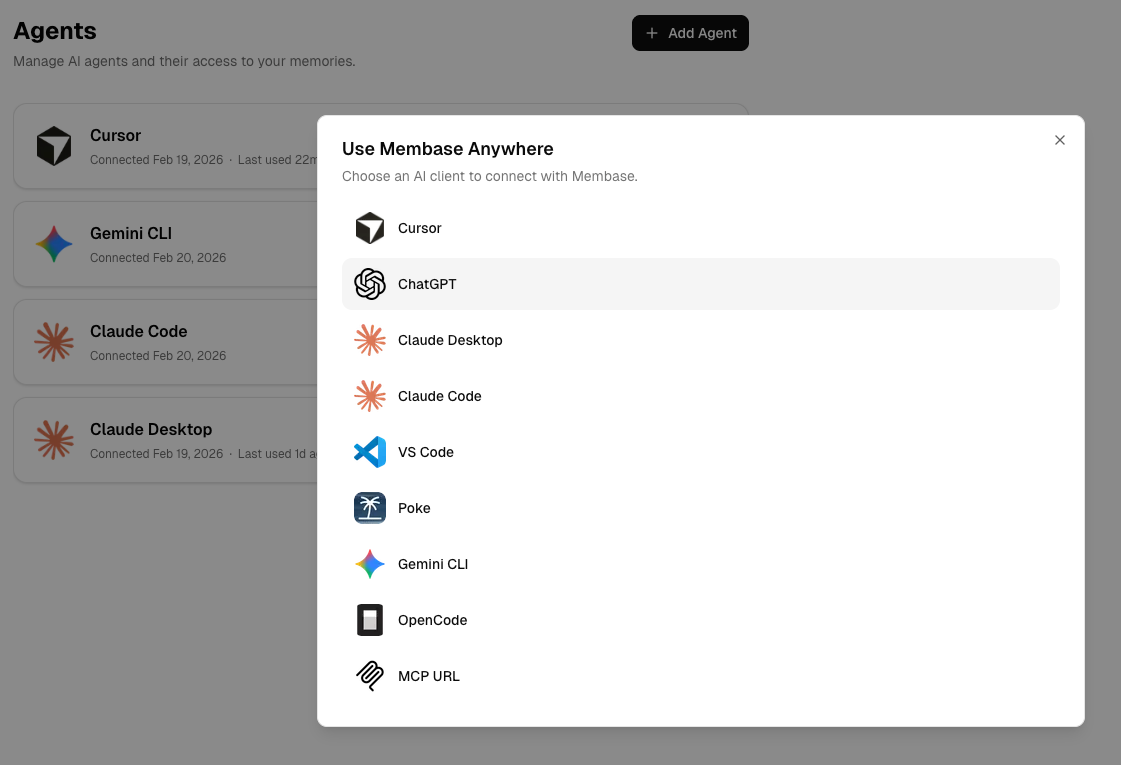Click the ChatGPT knot logo icon
The width and height of the screenshot is (1121, 765).
point(370,284)
